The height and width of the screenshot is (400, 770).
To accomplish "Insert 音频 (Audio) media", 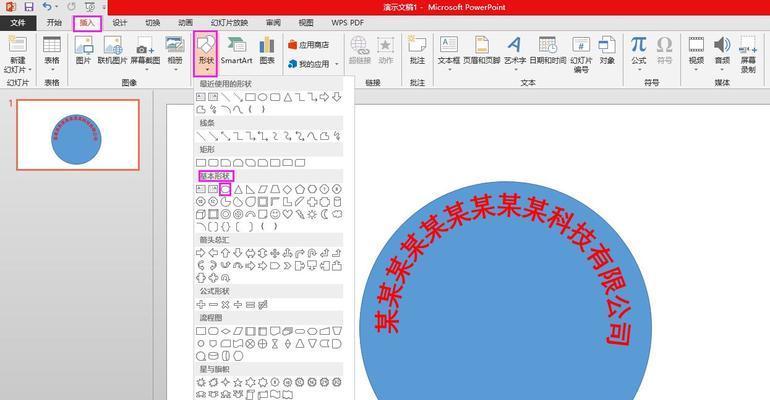I will pos(722,53).
